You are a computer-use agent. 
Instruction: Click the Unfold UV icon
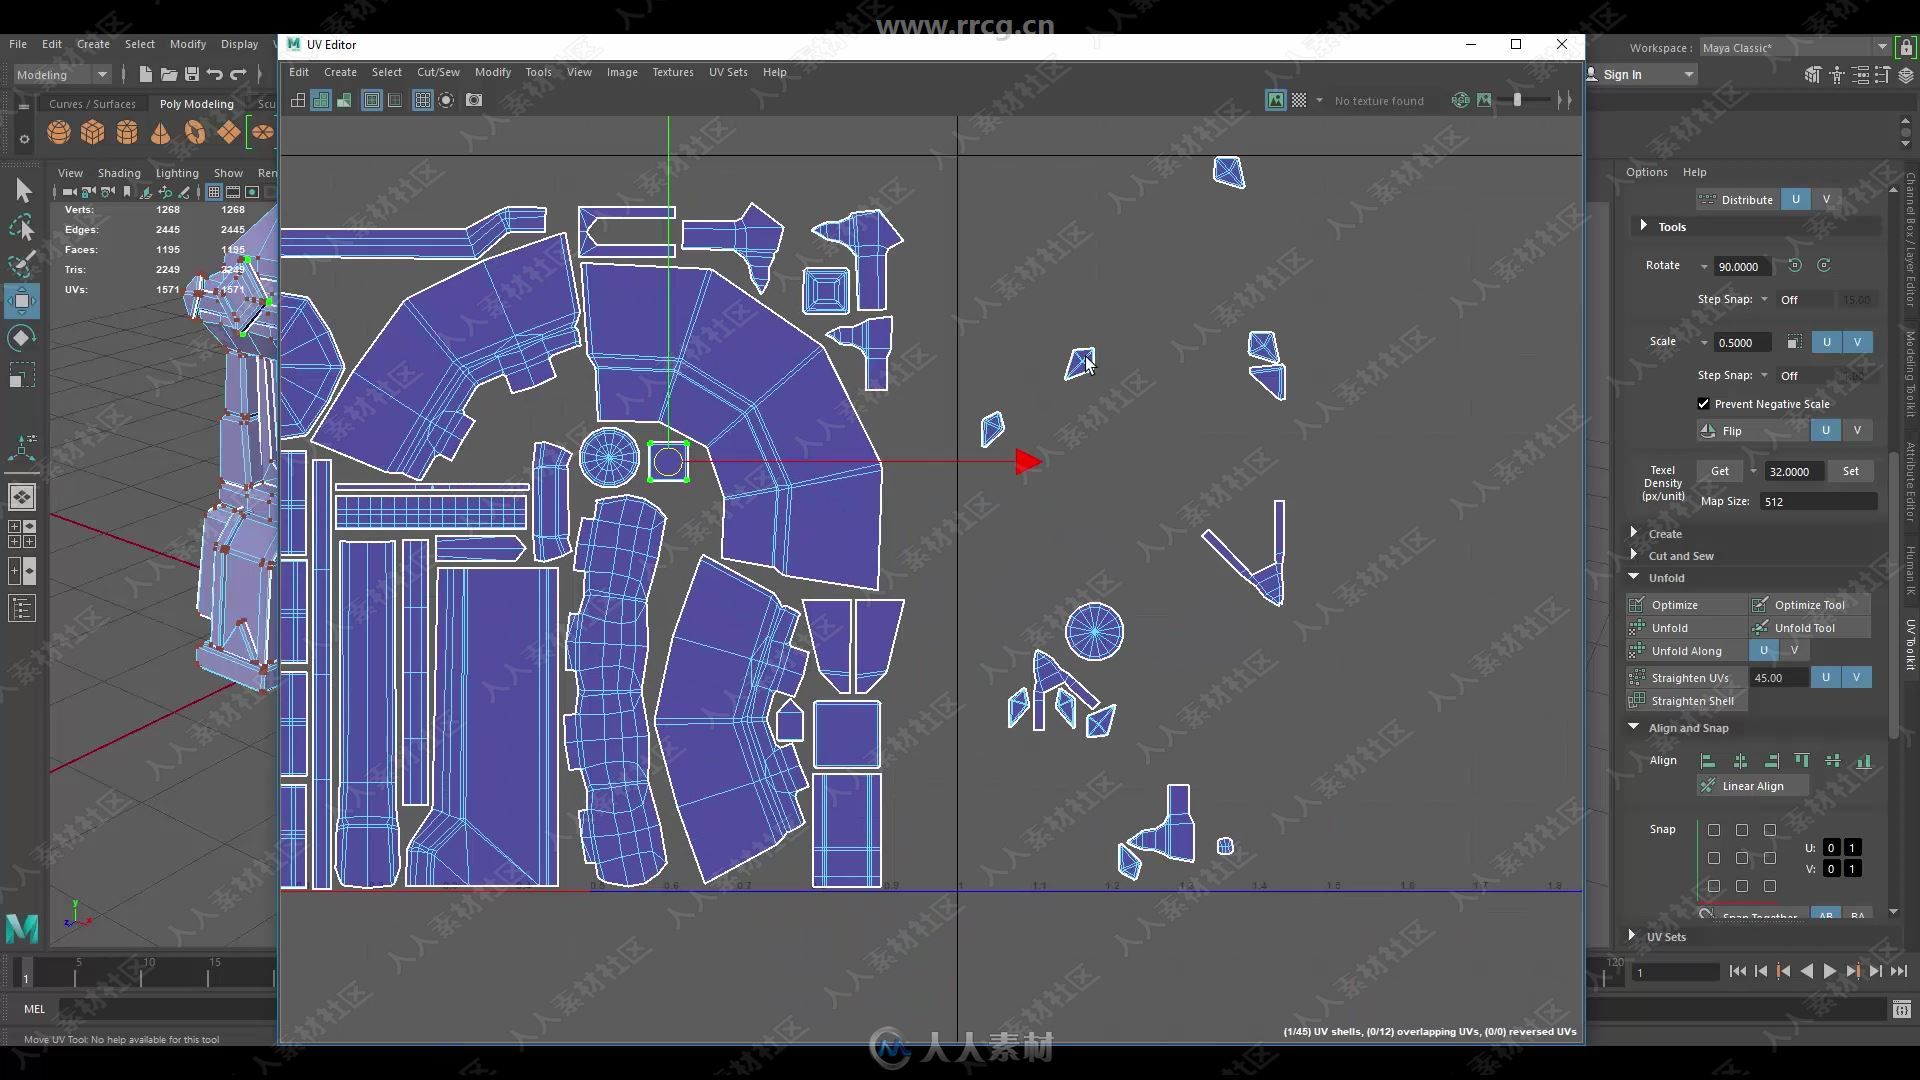click(1636, 628)
